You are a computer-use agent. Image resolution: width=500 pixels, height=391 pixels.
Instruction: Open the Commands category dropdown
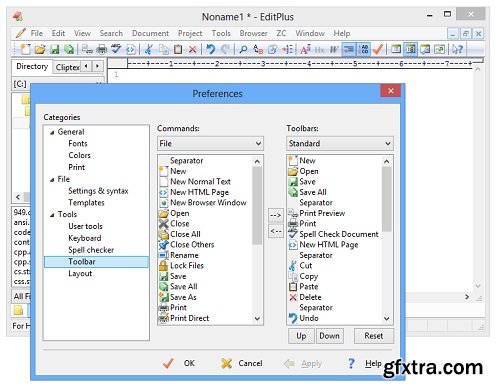pos(210,144)
